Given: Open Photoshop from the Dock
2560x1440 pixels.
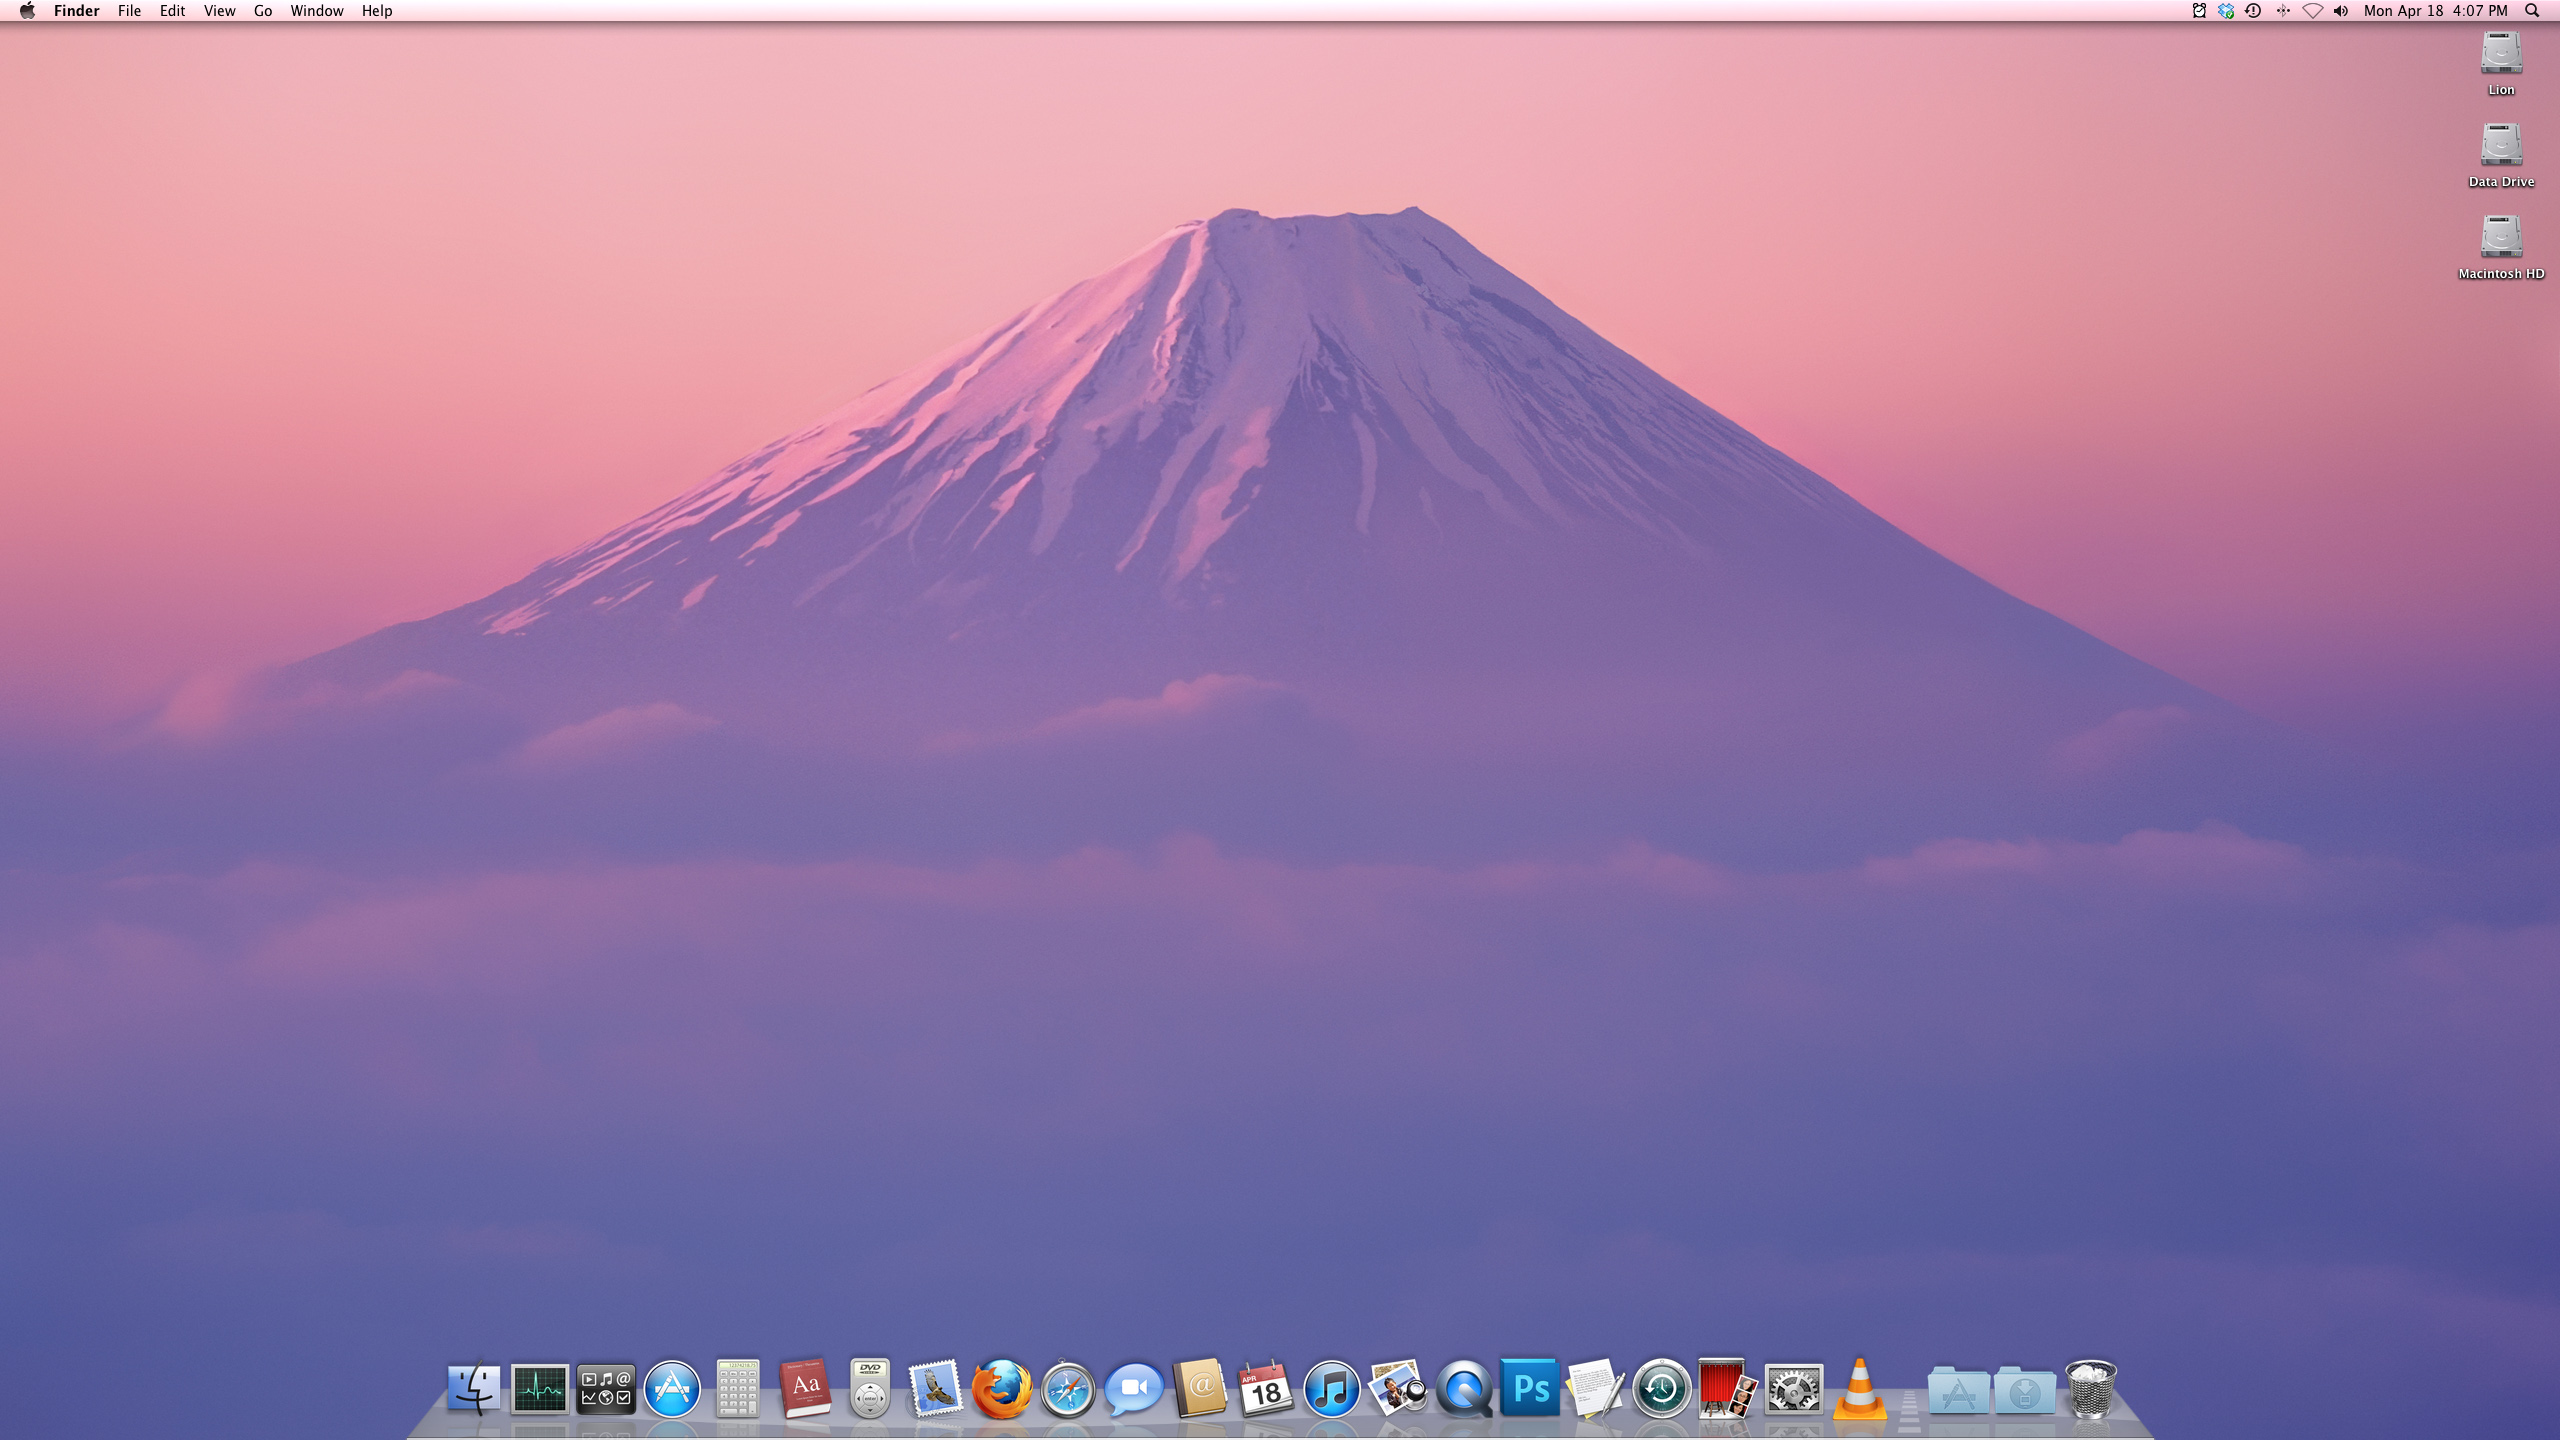Looking at the screenshot, I should [x=1529, y=1389].
